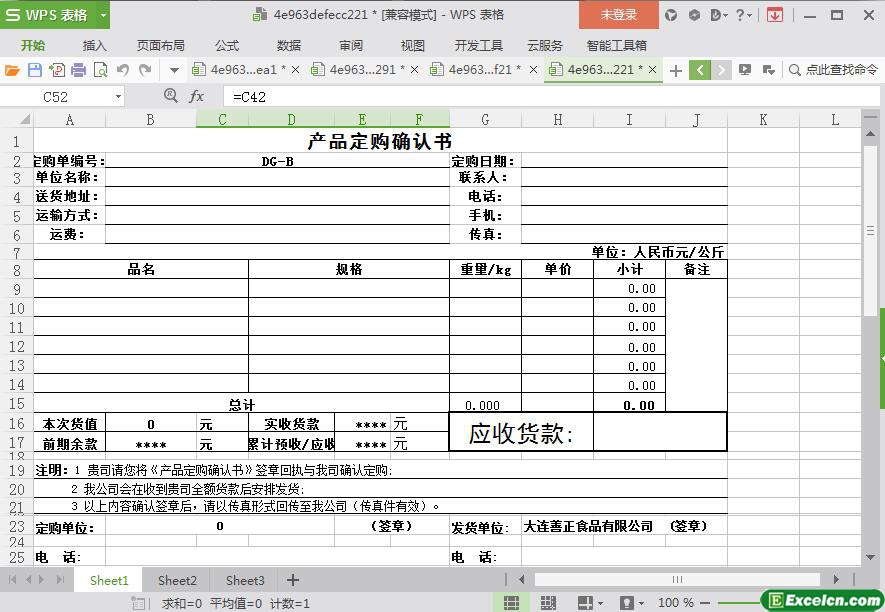Click the 未登录 login button
Screen dimensions: 885x612
618,15
